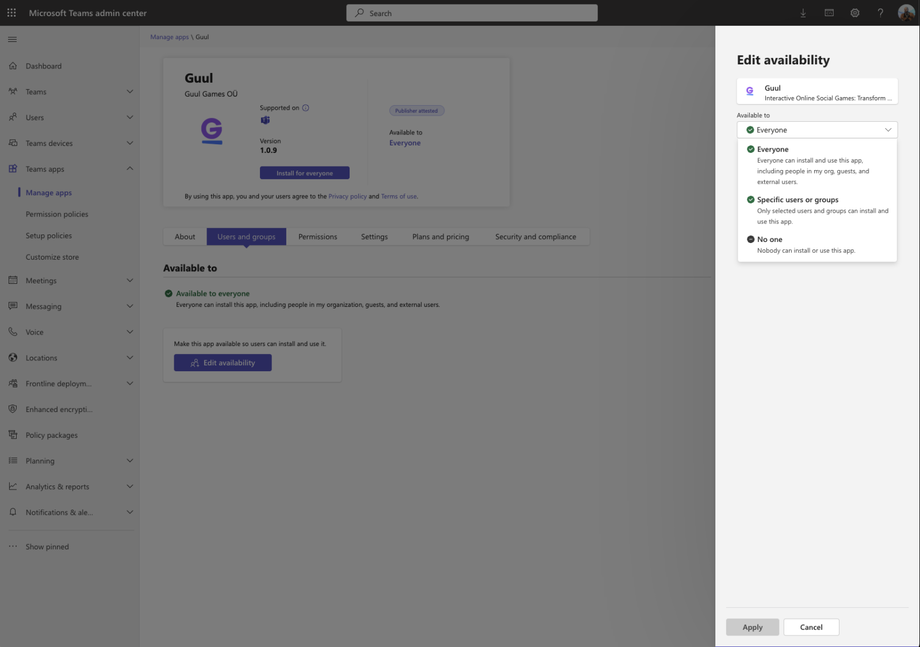Open the Privacy policy link
The width and height of the screenshot is (920, 647).
[x=347, y=197]
